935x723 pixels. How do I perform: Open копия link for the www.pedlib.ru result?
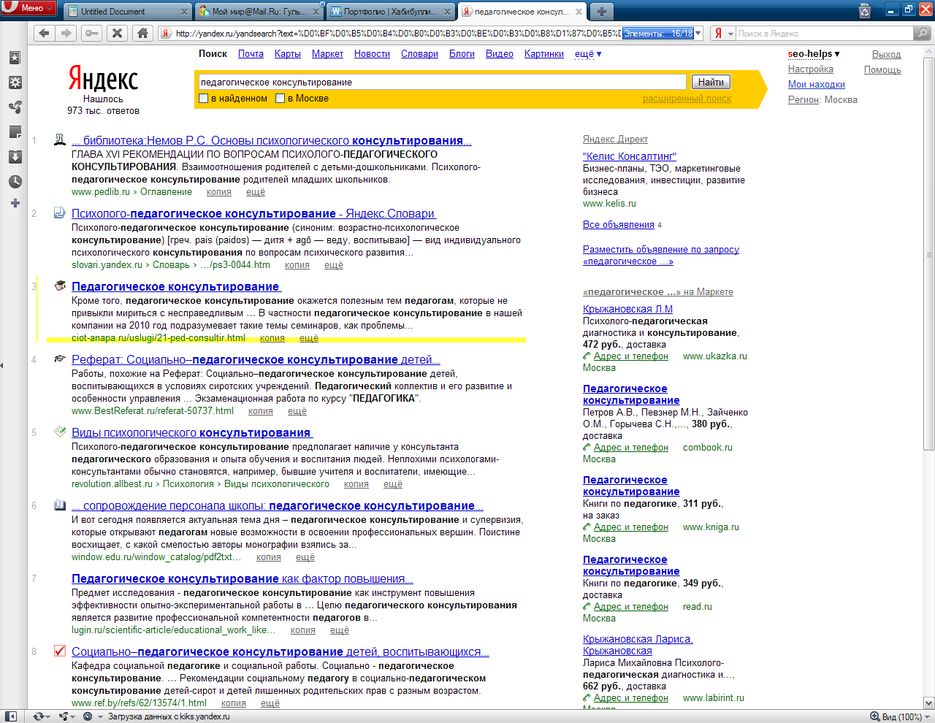219,192
